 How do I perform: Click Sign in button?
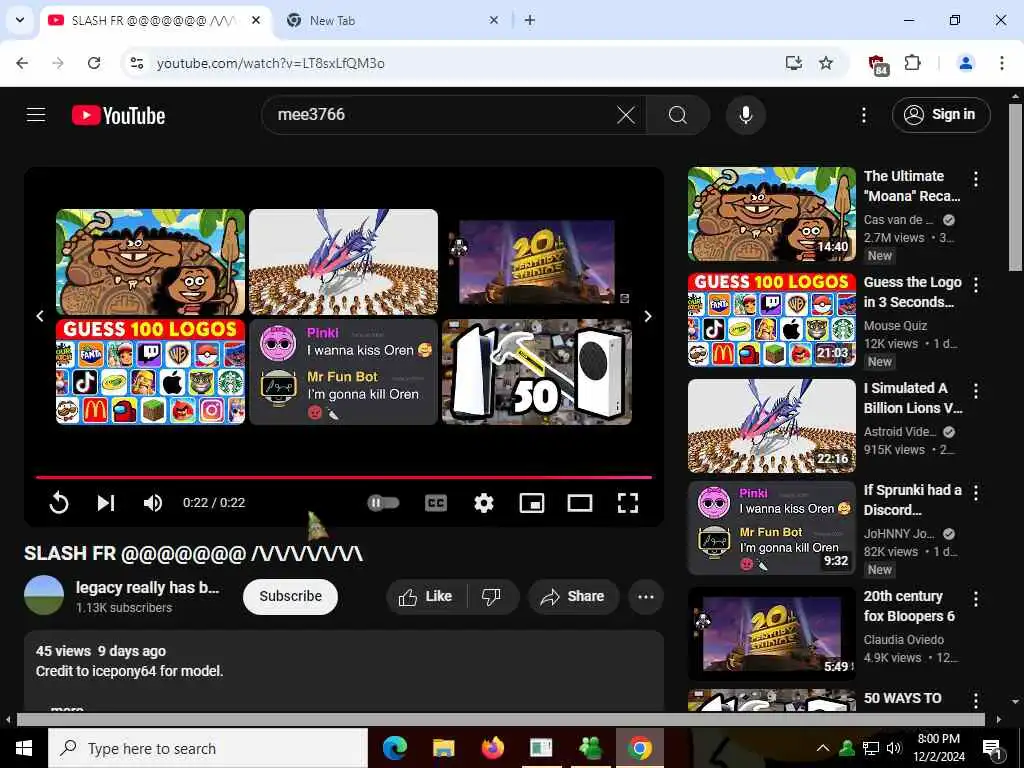pos(941,115)
